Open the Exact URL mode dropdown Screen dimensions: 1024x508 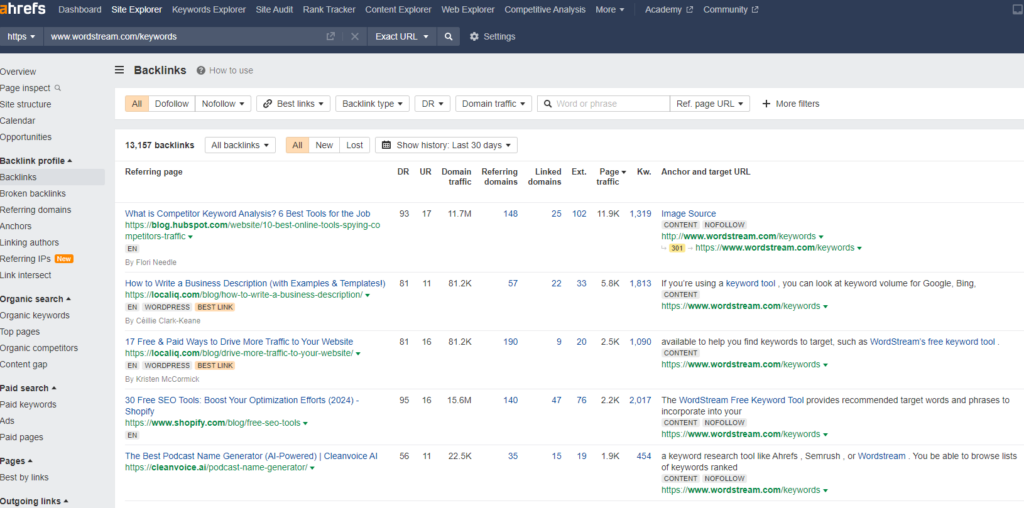402,37
